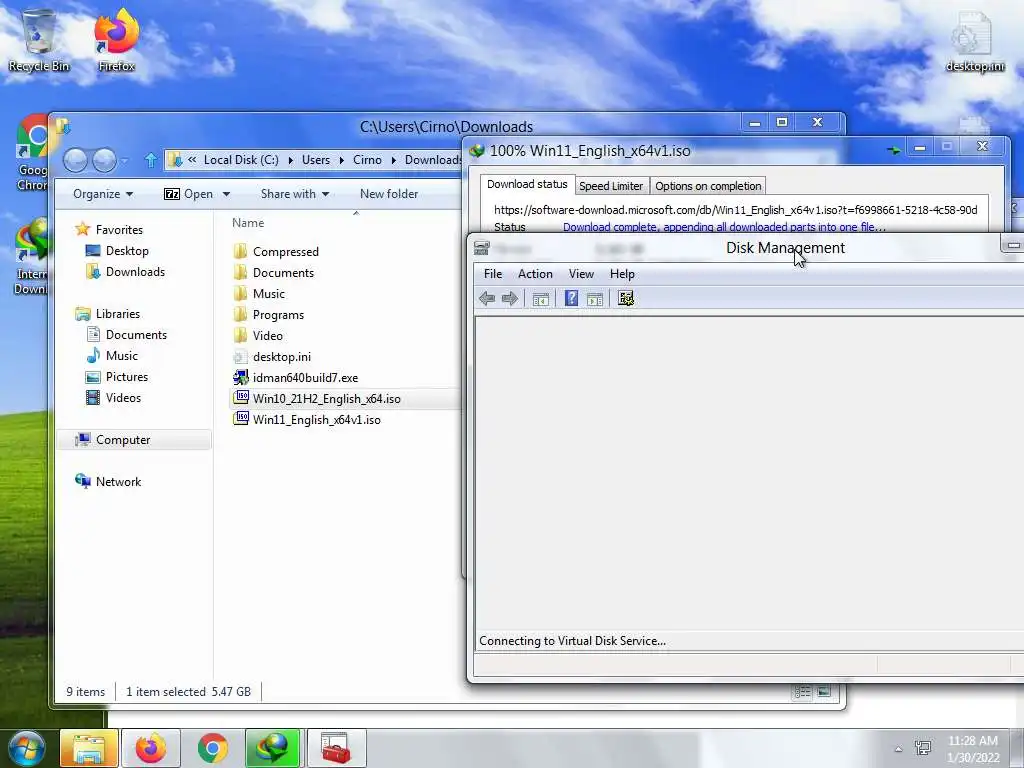1024x768 pixels.
Task: Expand the breadcrumb arrow after Local Disk (C:)
Action: point(291,160)
